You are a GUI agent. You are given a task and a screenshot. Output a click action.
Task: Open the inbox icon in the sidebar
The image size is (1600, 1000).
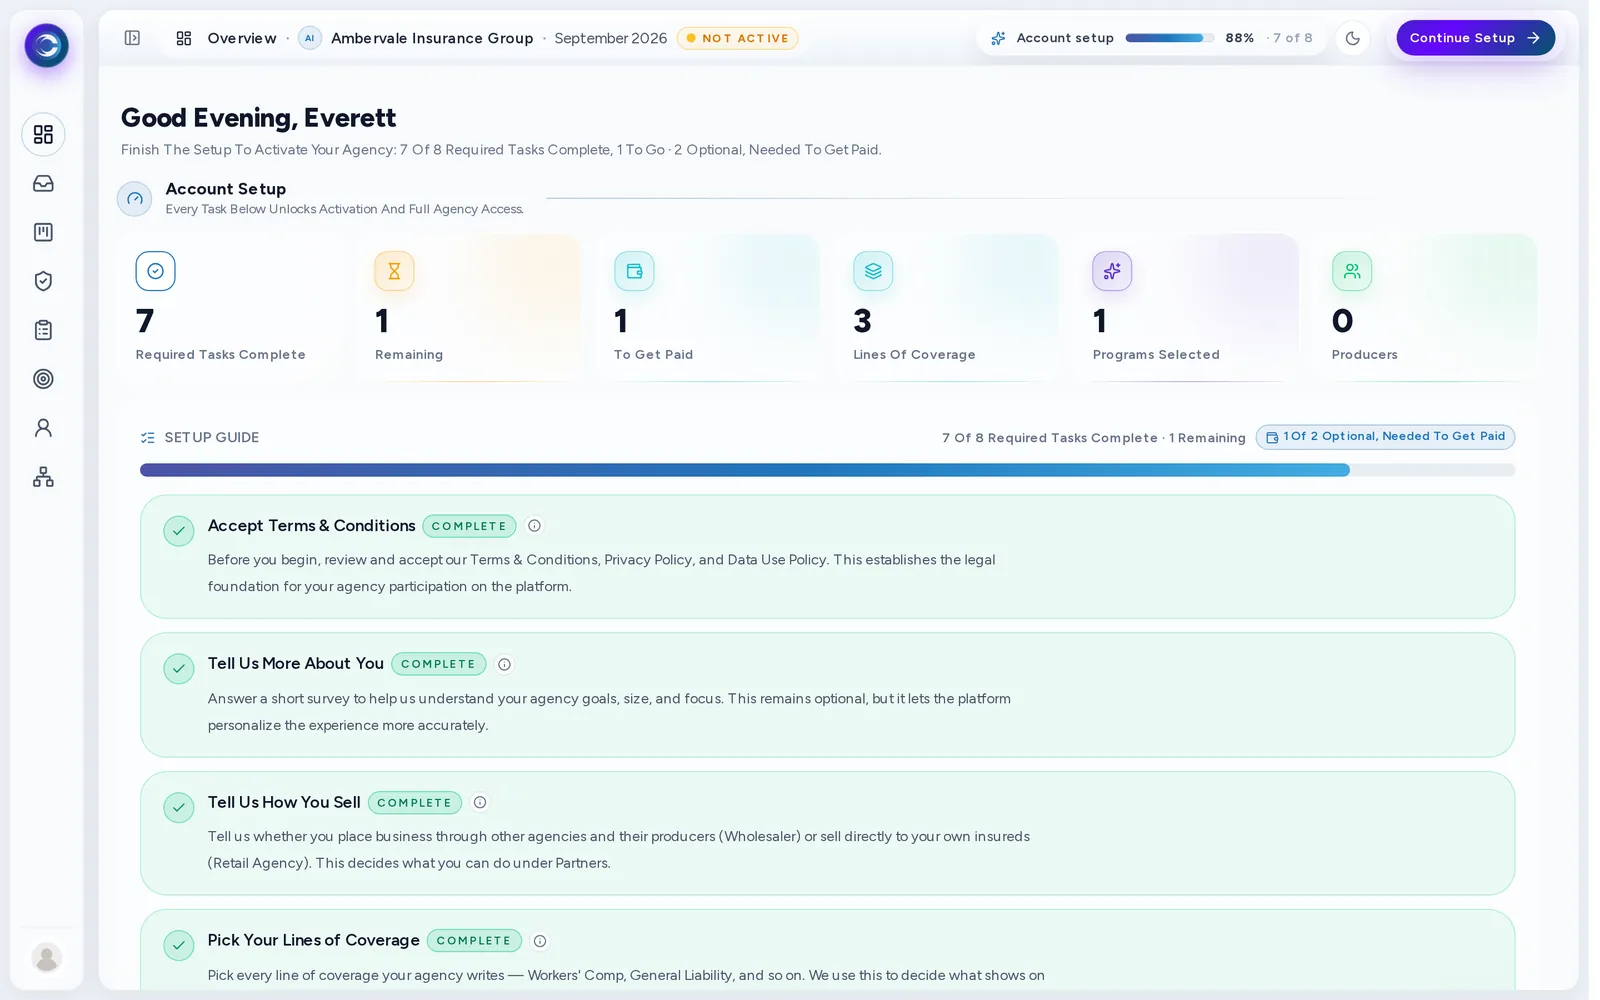[43, 183]
